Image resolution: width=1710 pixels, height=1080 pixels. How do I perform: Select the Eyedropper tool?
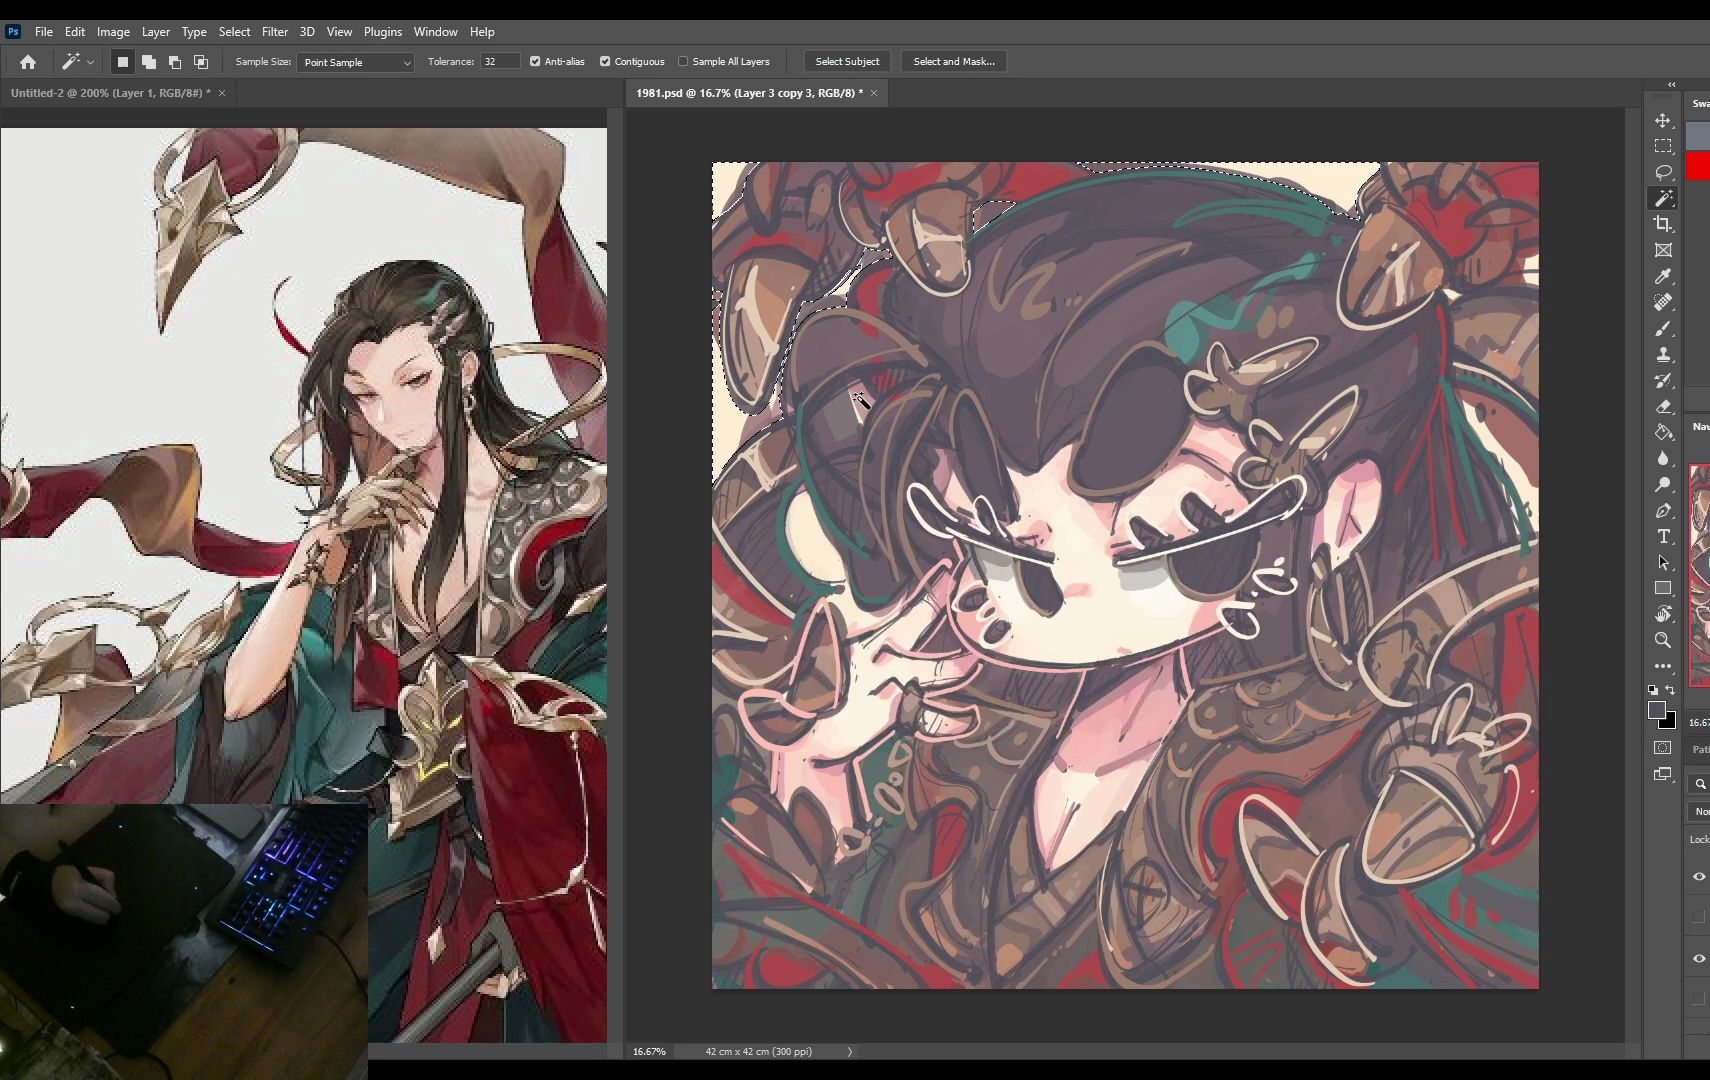(x=1663, y=276)
